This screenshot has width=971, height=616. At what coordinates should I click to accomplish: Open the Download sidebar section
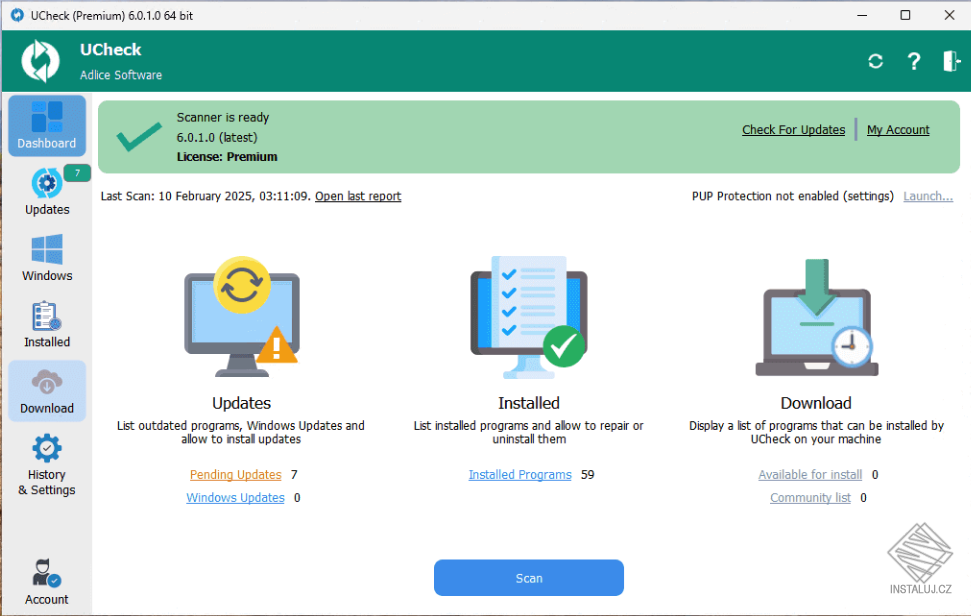[47, 391]
